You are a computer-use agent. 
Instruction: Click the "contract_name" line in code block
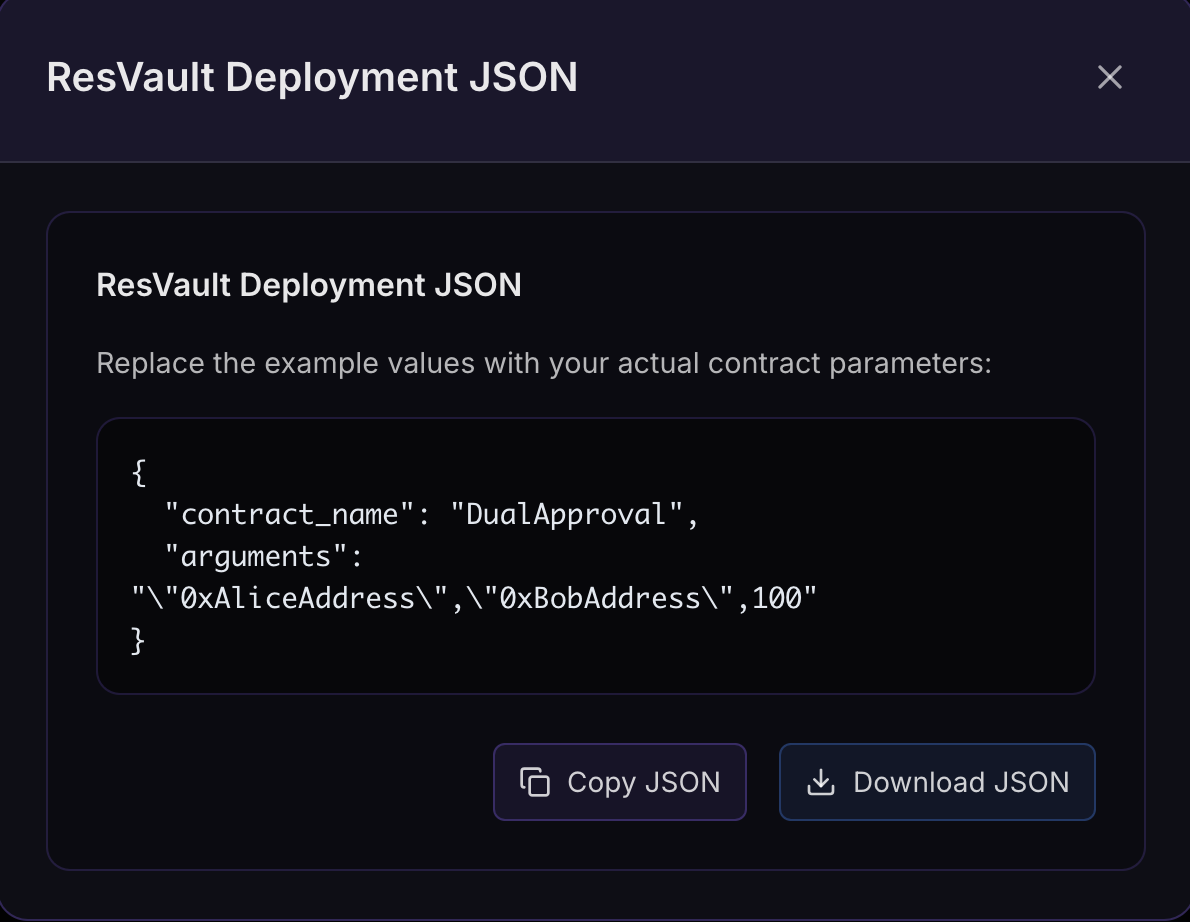431,514
